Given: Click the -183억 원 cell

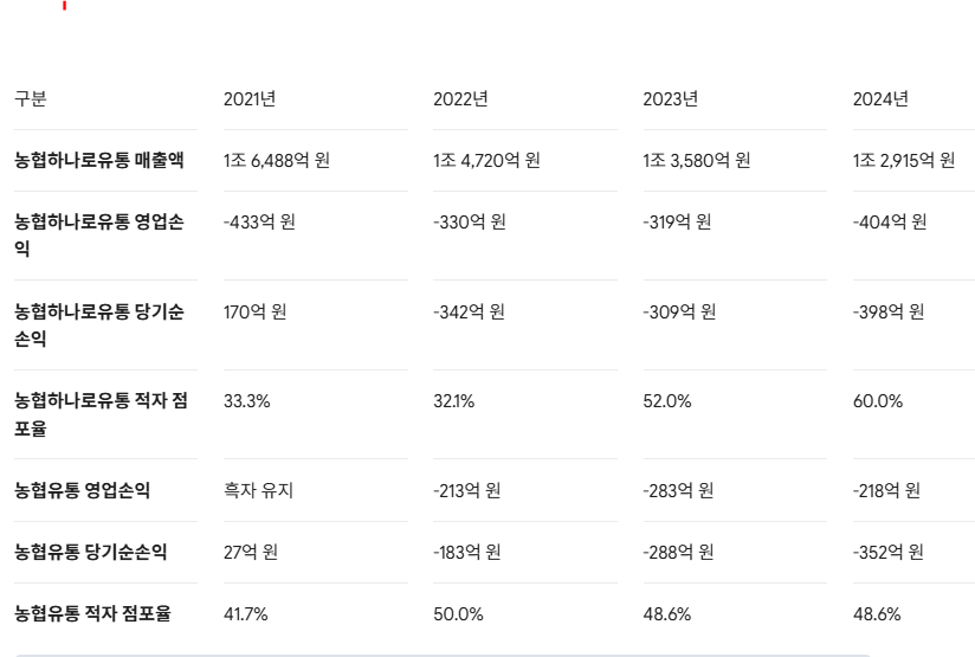Looking at the screenshot, I should click(467, 552).
